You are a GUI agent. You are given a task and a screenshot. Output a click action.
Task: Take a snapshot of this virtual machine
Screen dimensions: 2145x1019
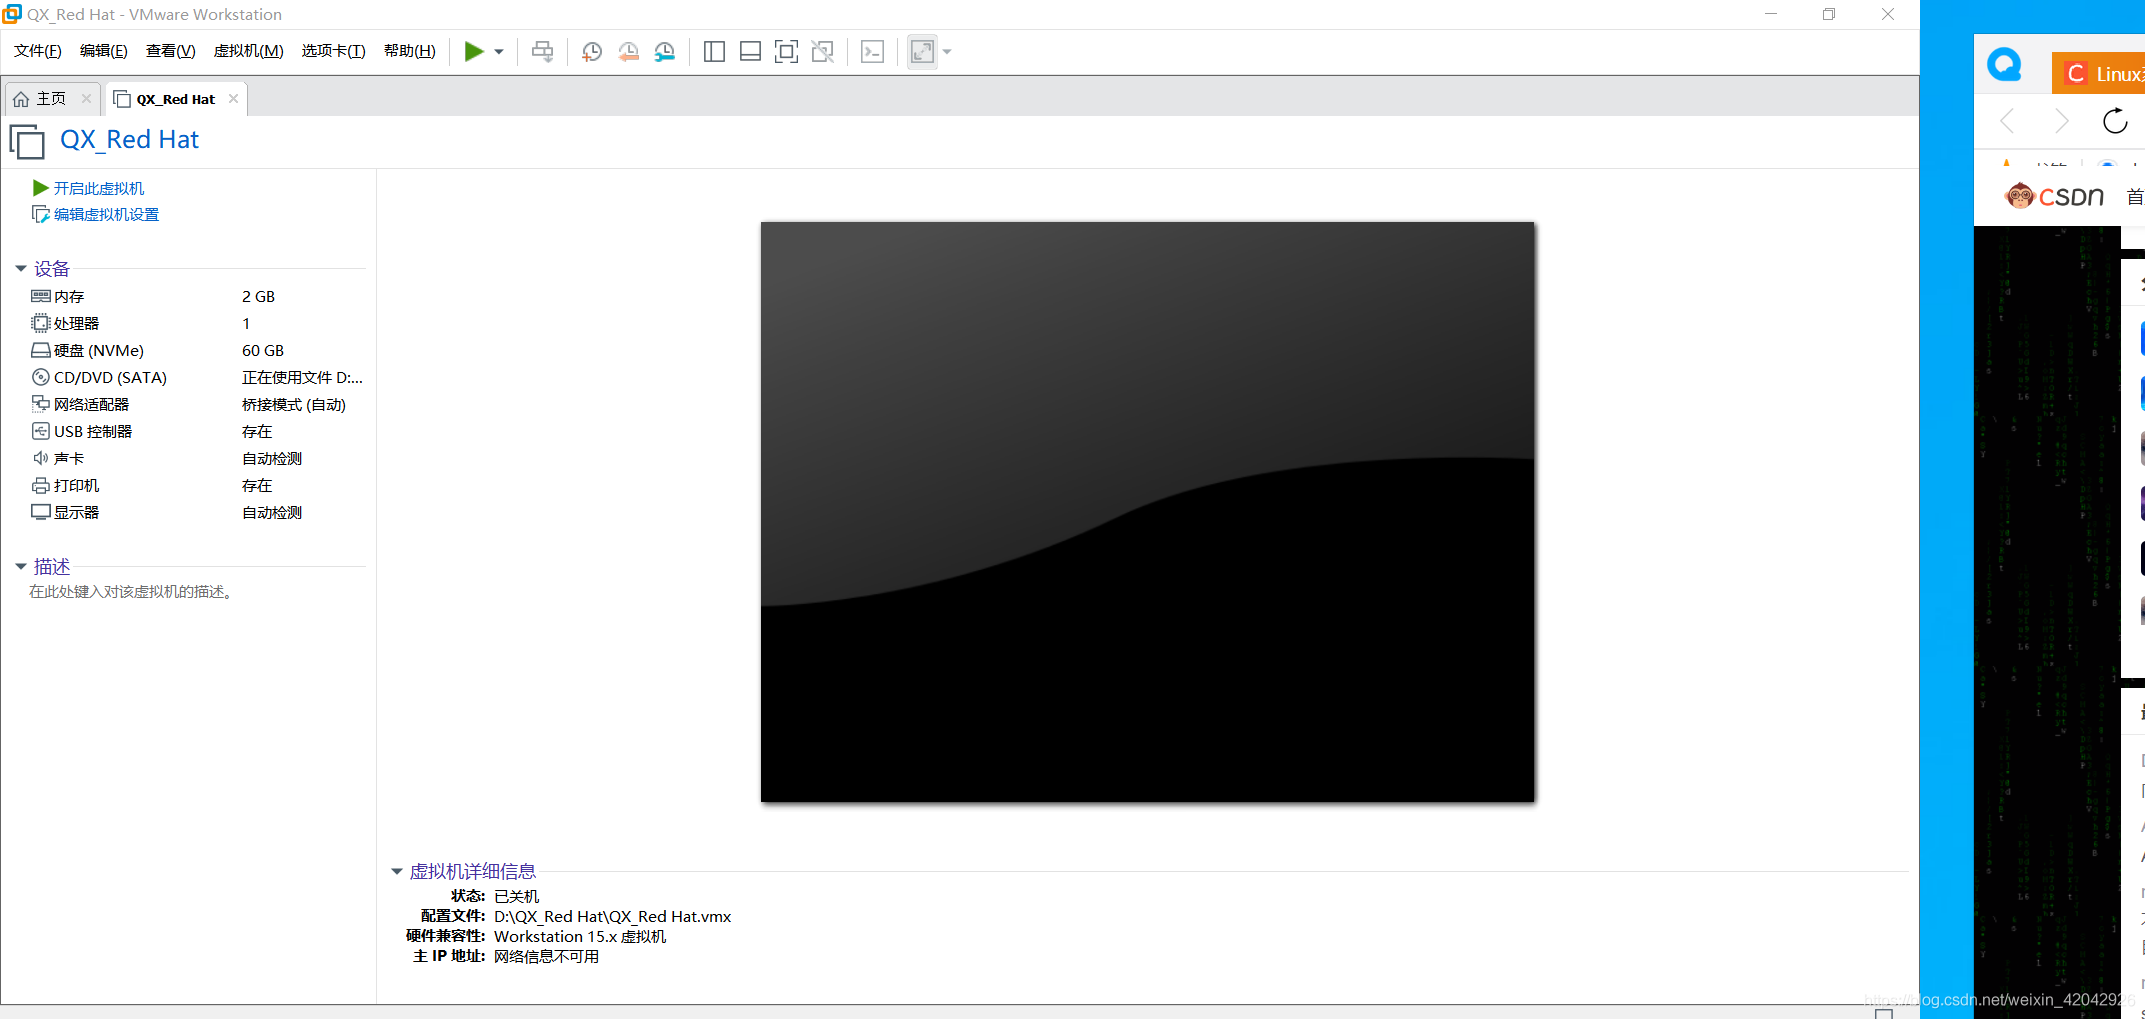click(x=592, y=52)
